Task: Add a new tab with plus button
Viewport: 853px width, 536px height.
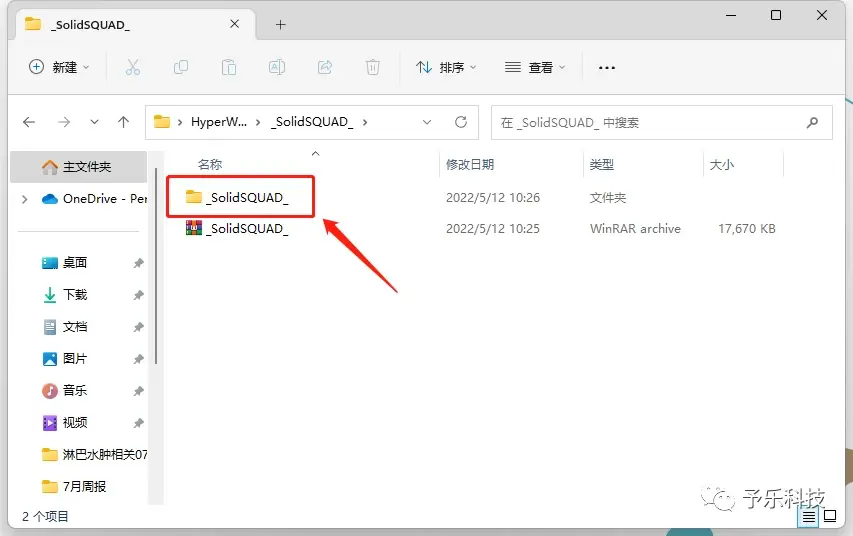Action: [281, 24]
